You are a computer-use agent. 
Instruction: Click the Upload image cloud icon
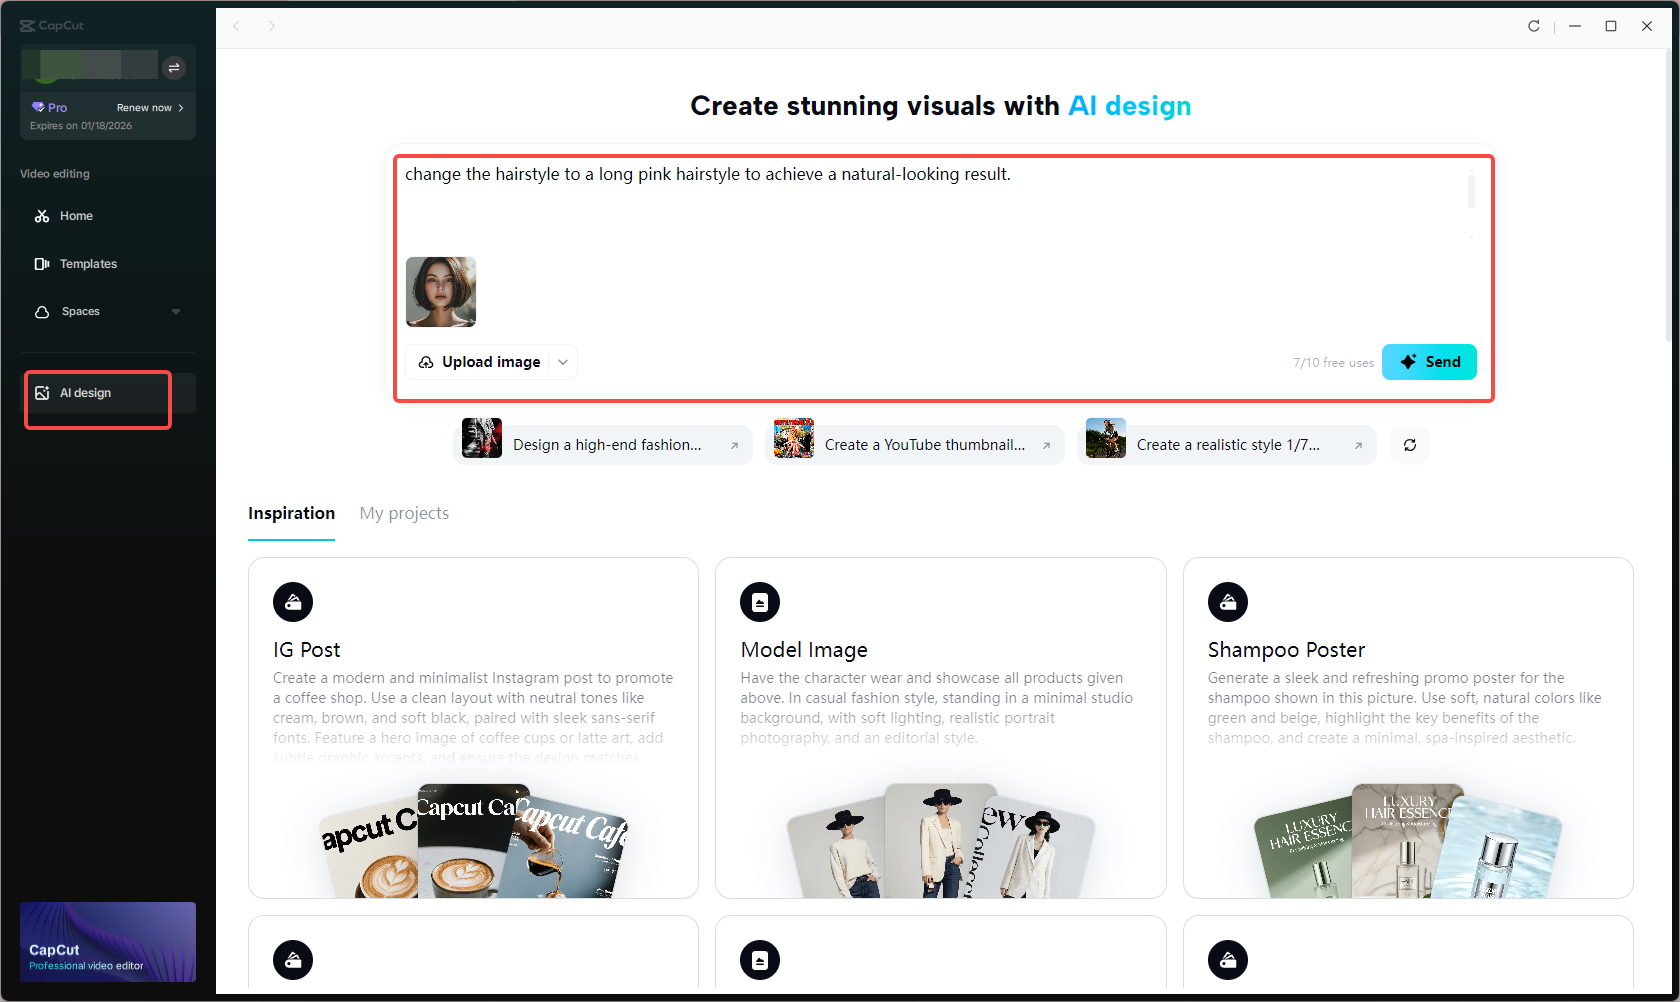click(425, 361)
